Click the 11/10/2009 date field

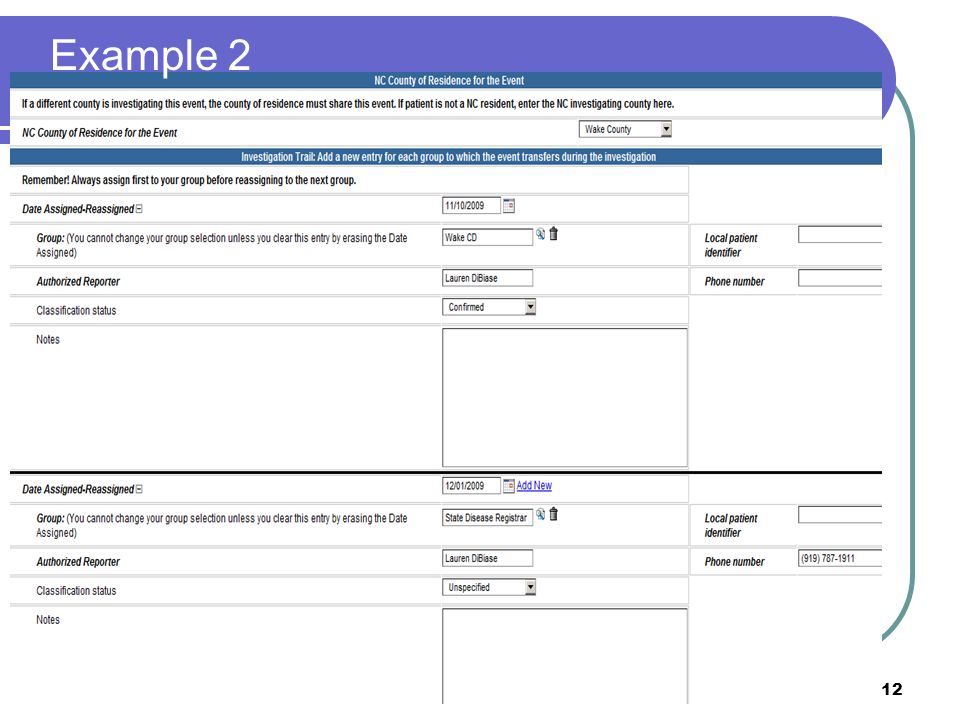tap(471, 206)
